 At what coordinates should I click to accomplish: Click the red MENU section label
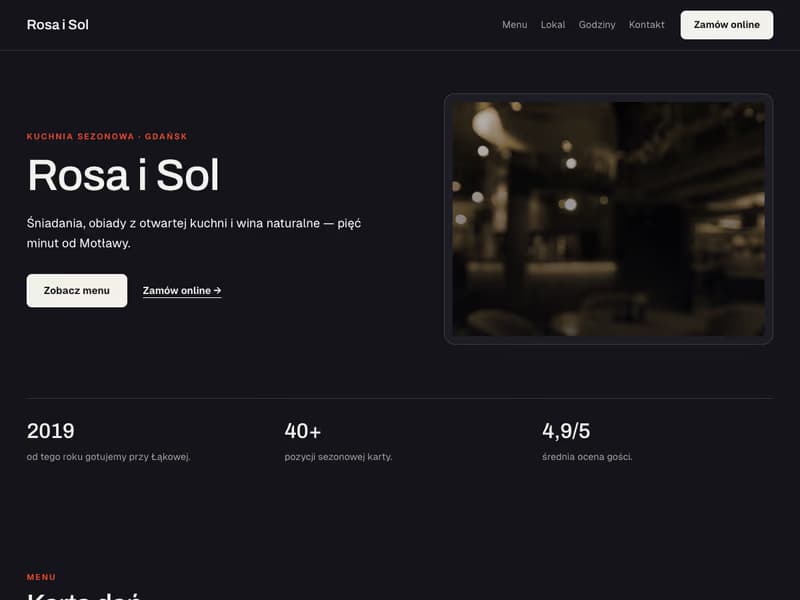(x=41, y=577)
